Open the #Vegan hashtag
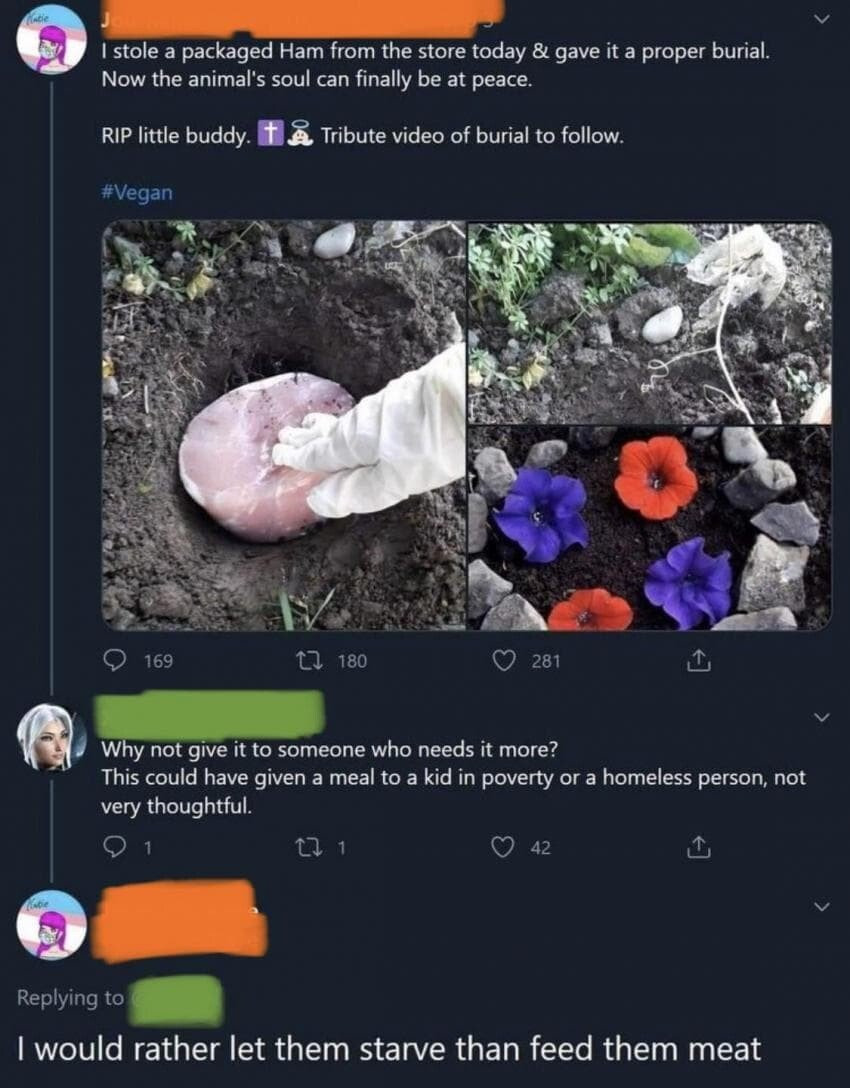 click(x=136, y=193)
